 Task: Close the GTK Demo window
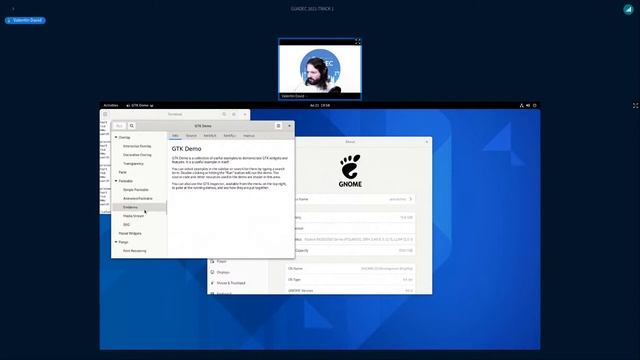tap(289, 126)
